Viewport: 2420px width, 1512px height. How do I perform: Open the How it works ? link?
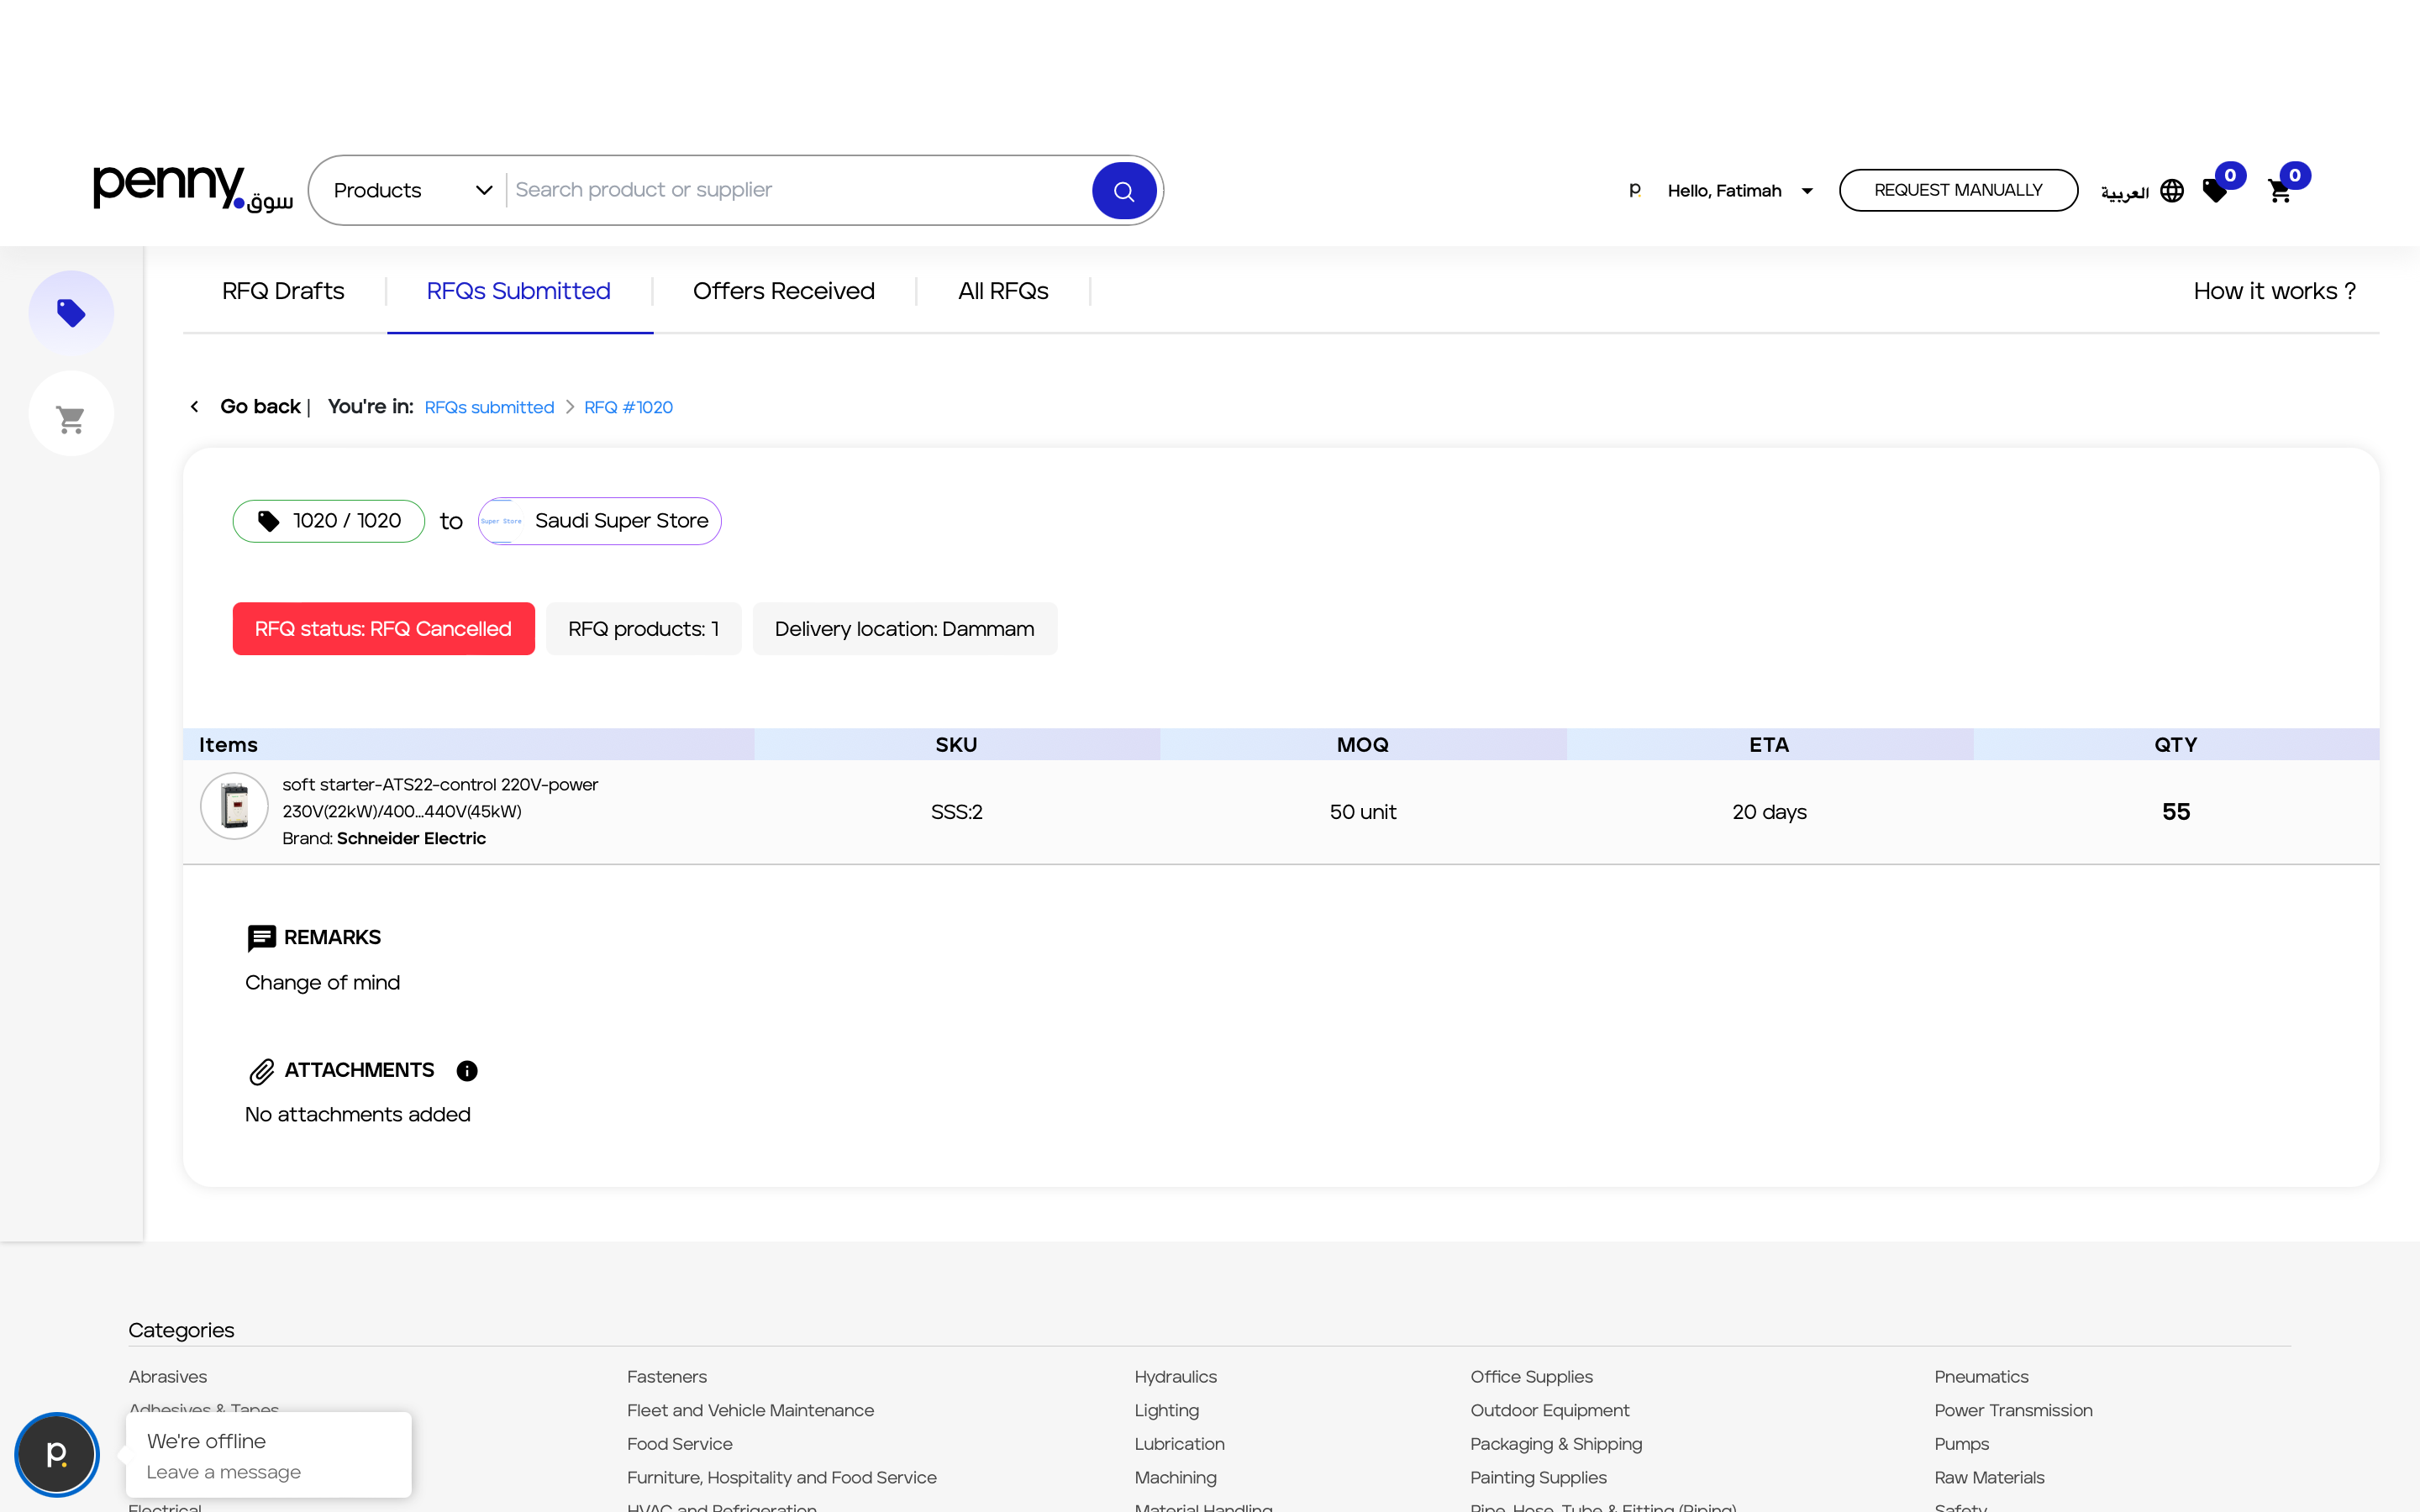point(2275,291)
